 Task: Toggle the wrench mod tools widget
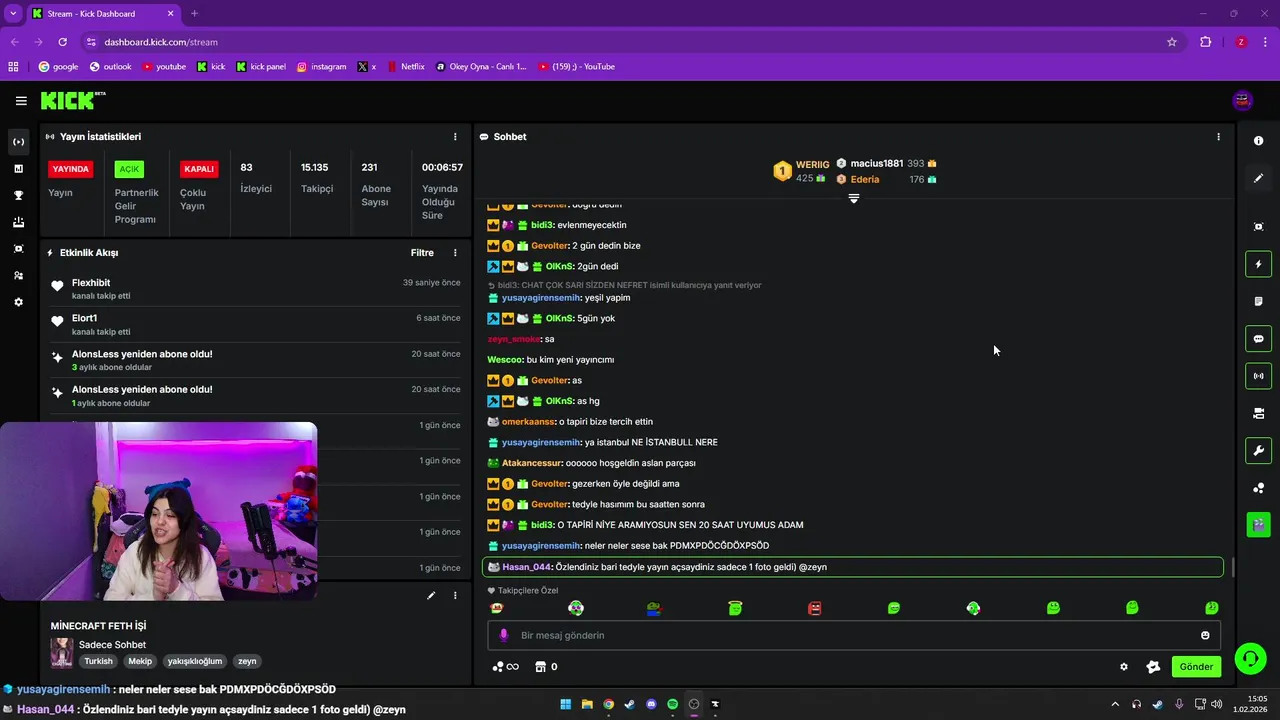point(1258,450)
